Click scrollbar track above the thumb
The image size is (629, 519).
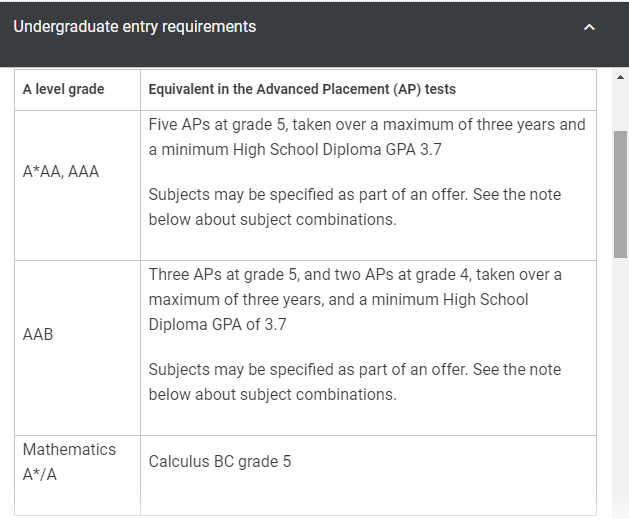tap(620, 105)
